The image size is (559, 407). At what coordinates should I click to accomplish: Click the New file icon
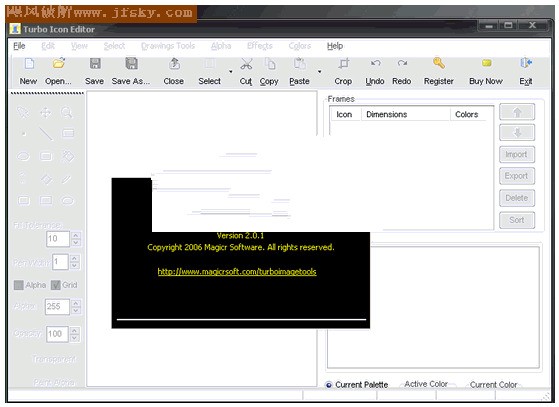(x=29, y=64)
